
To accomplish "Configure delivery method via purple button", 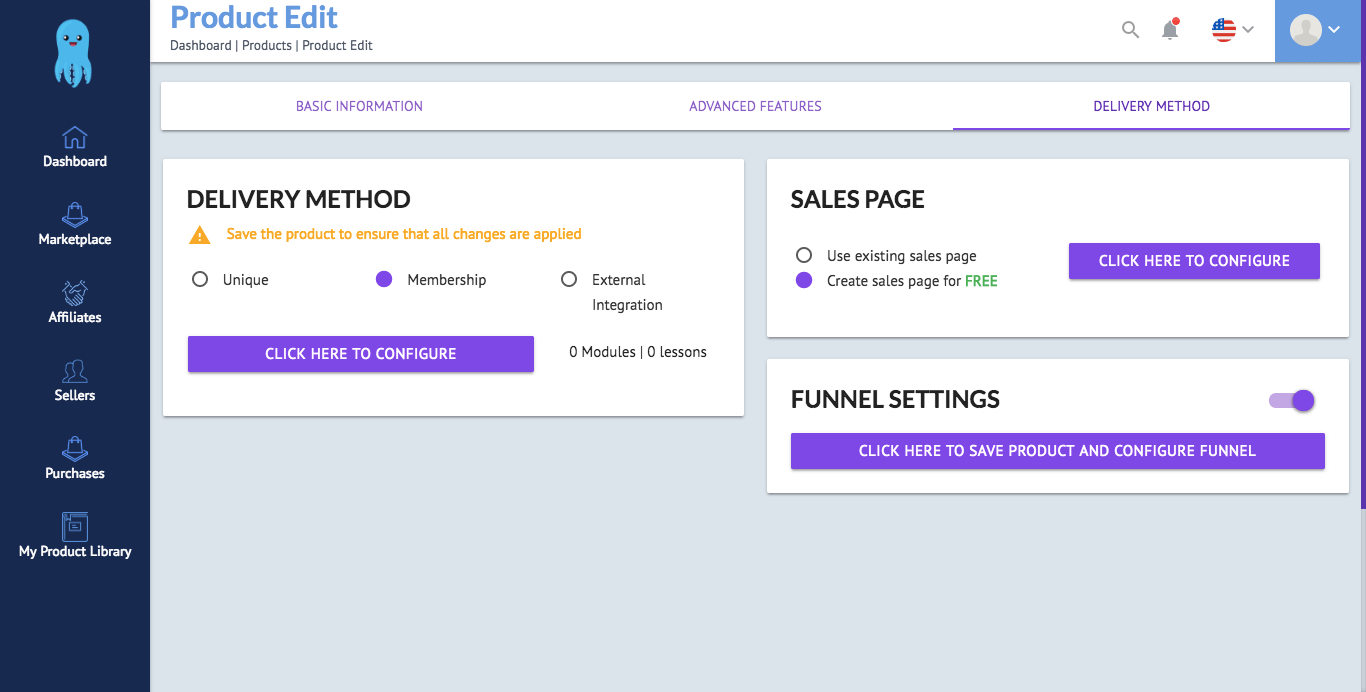I will click(x=361, y=354).
